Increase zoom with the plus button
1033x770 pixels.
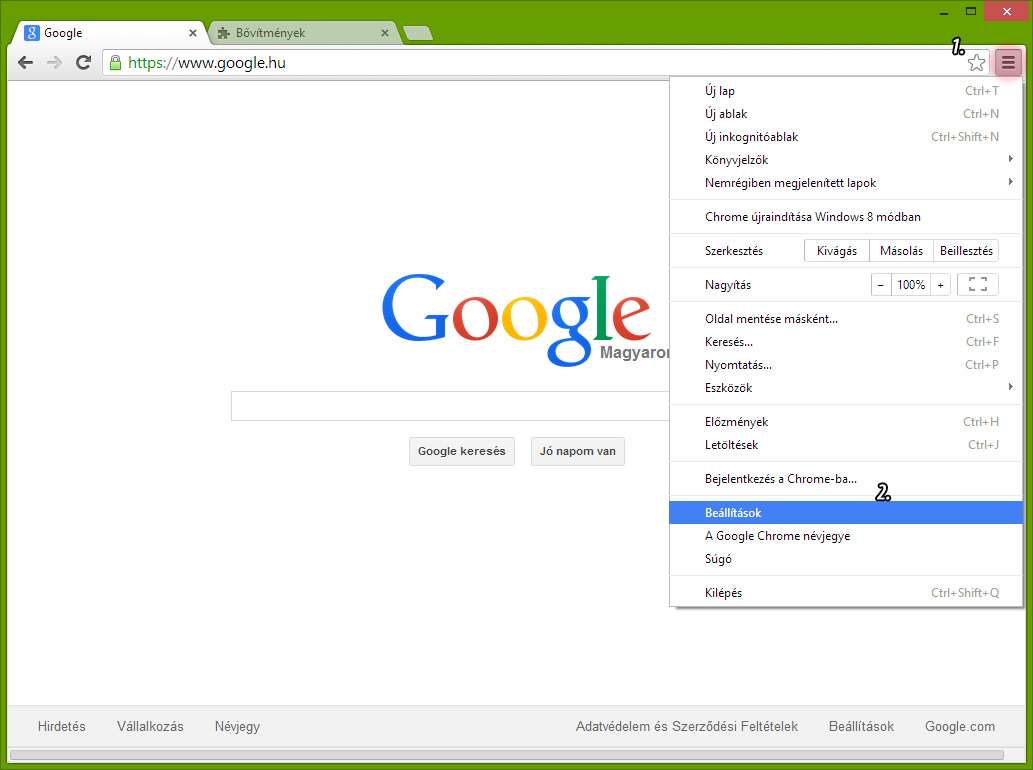[940, 285]
